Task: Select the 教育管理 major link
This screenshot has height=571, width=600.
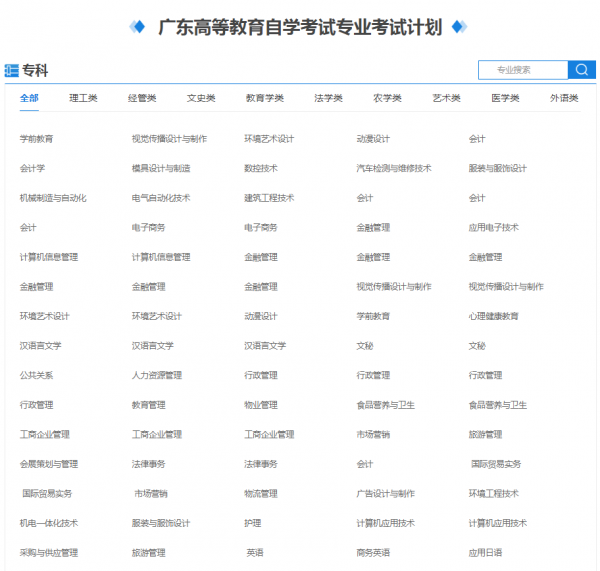Action: [148, 405]
